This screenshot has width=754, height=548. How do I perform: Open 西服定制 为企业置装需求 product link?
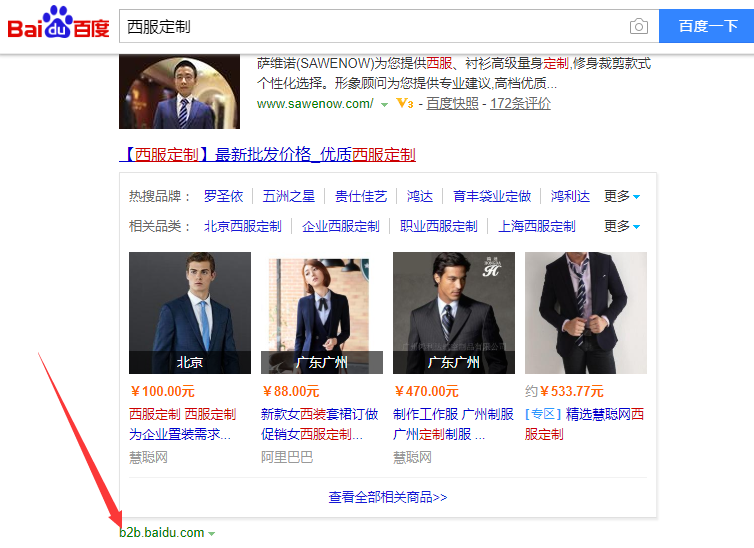click(x=183, y=424)
